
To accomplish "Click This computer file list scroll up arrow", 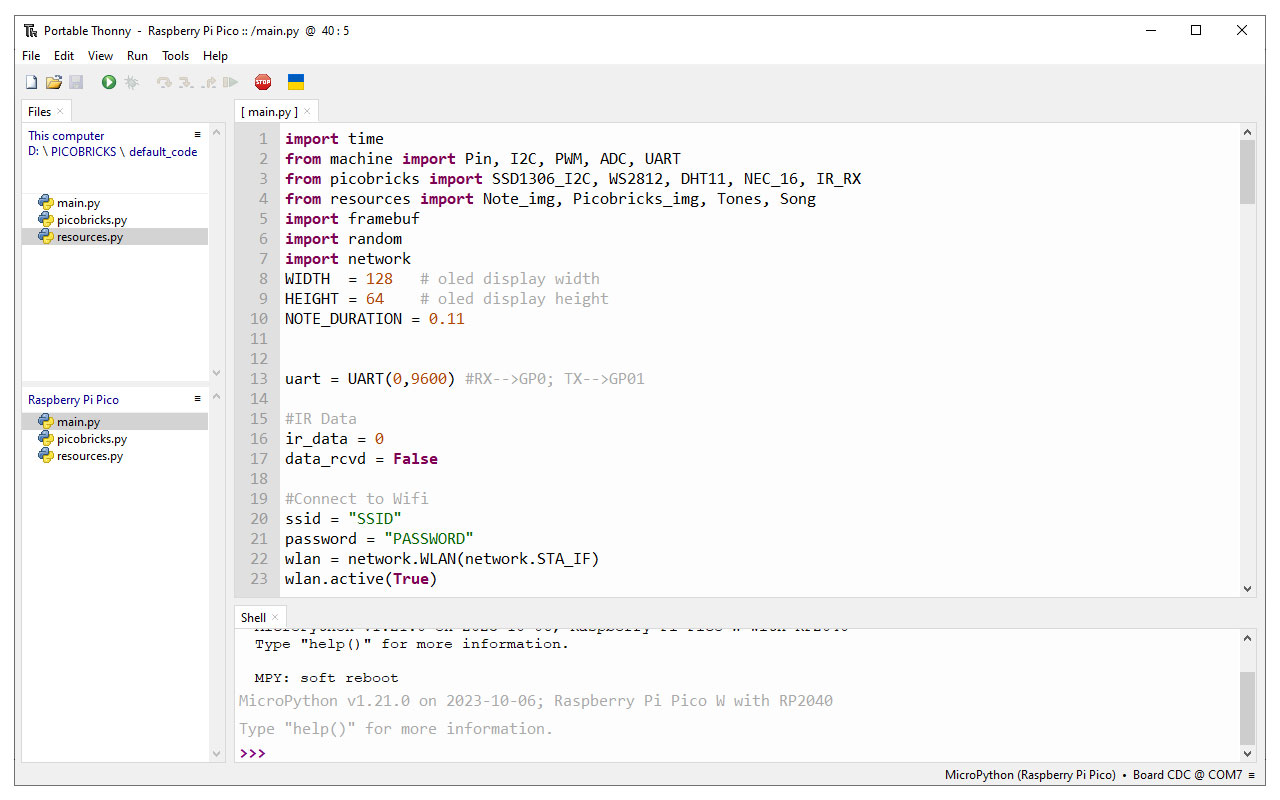I will point(216,131).
